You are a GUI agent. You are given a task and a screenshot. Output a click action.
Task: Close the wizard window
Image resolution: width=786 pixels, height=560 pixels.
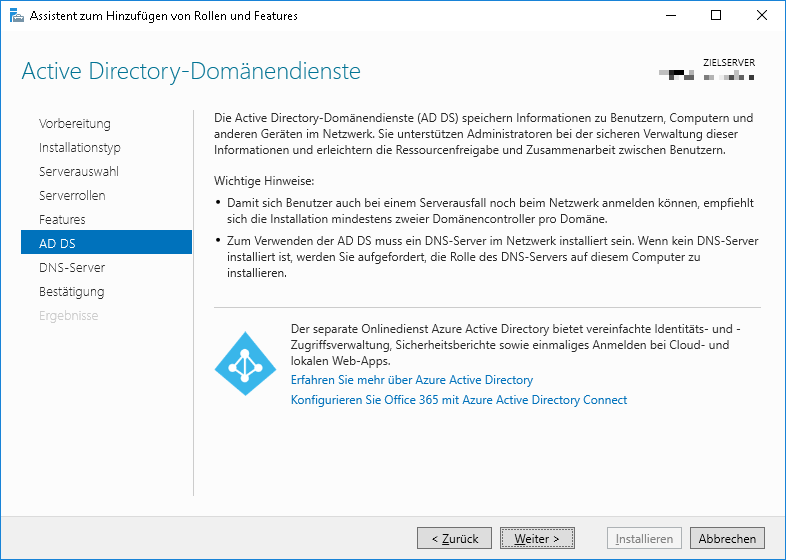(x=762, y=15)
